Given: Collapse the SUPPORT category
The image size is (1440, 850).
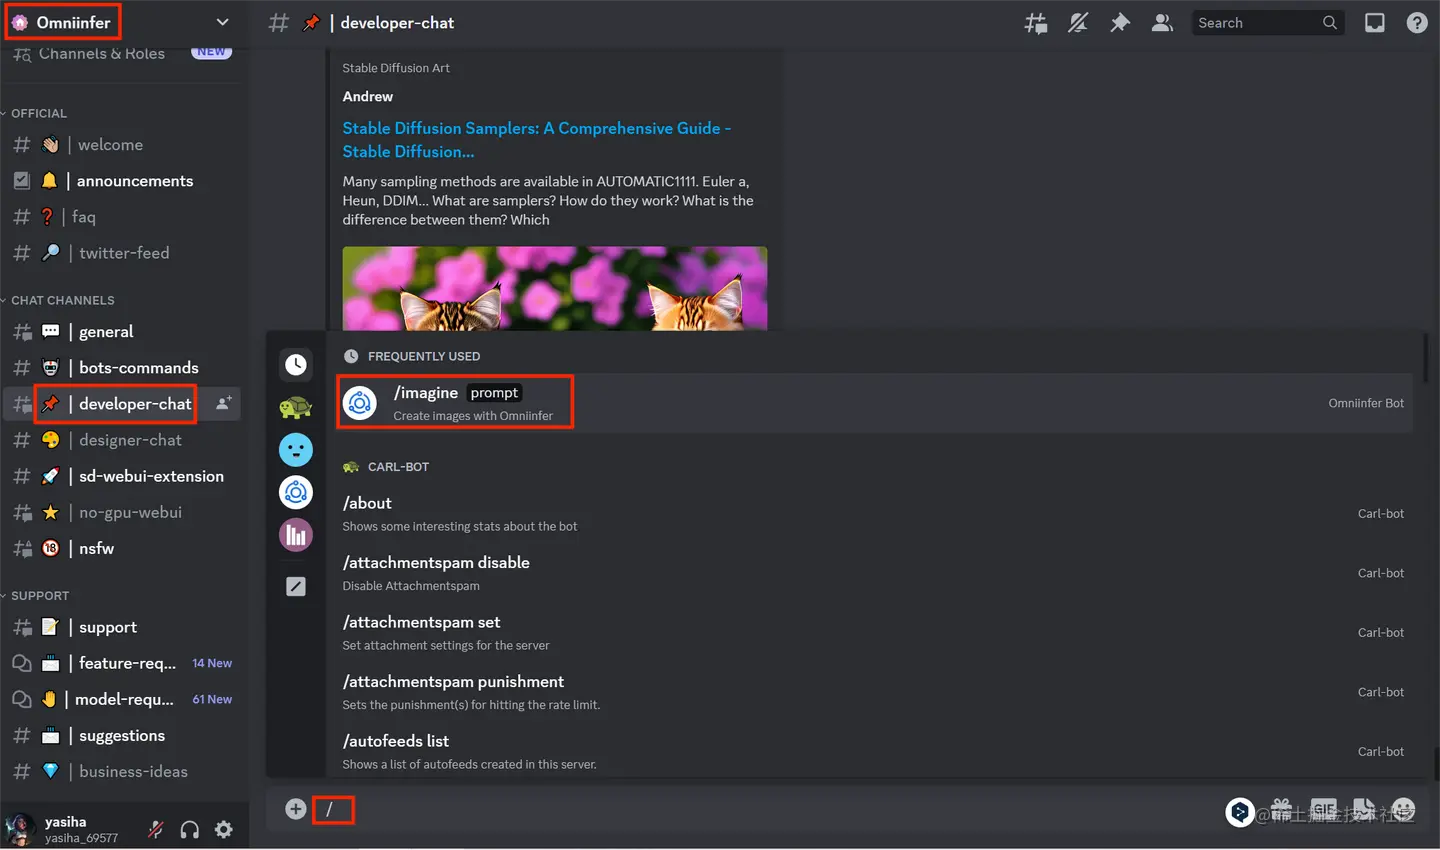Looking at the screenshot, I should pos(37,595).
